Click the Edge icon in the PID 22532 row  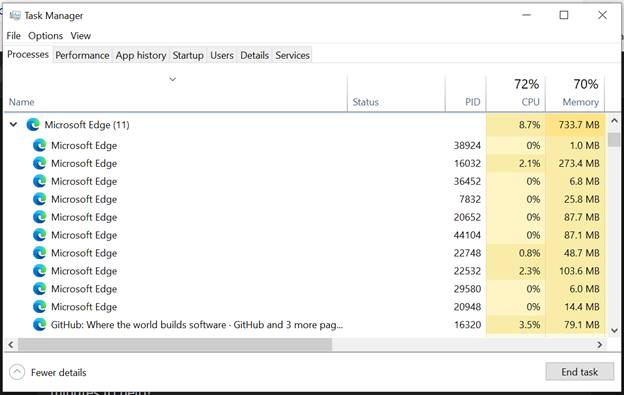[39, 271]
